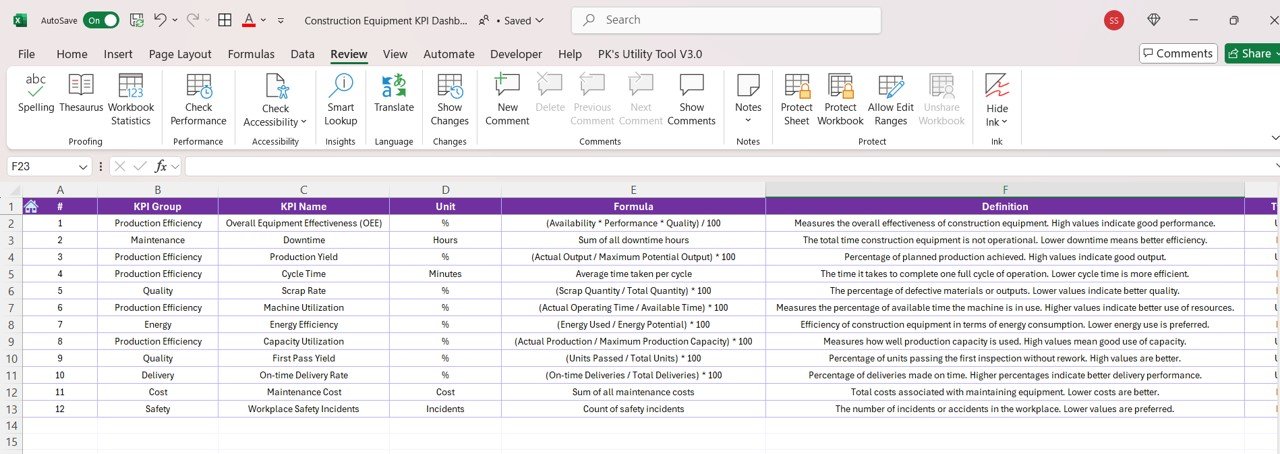This screenshot has width=1280, height=454.
Task: Click the Insert Function fx icon
Action: (x=161, y=166)
